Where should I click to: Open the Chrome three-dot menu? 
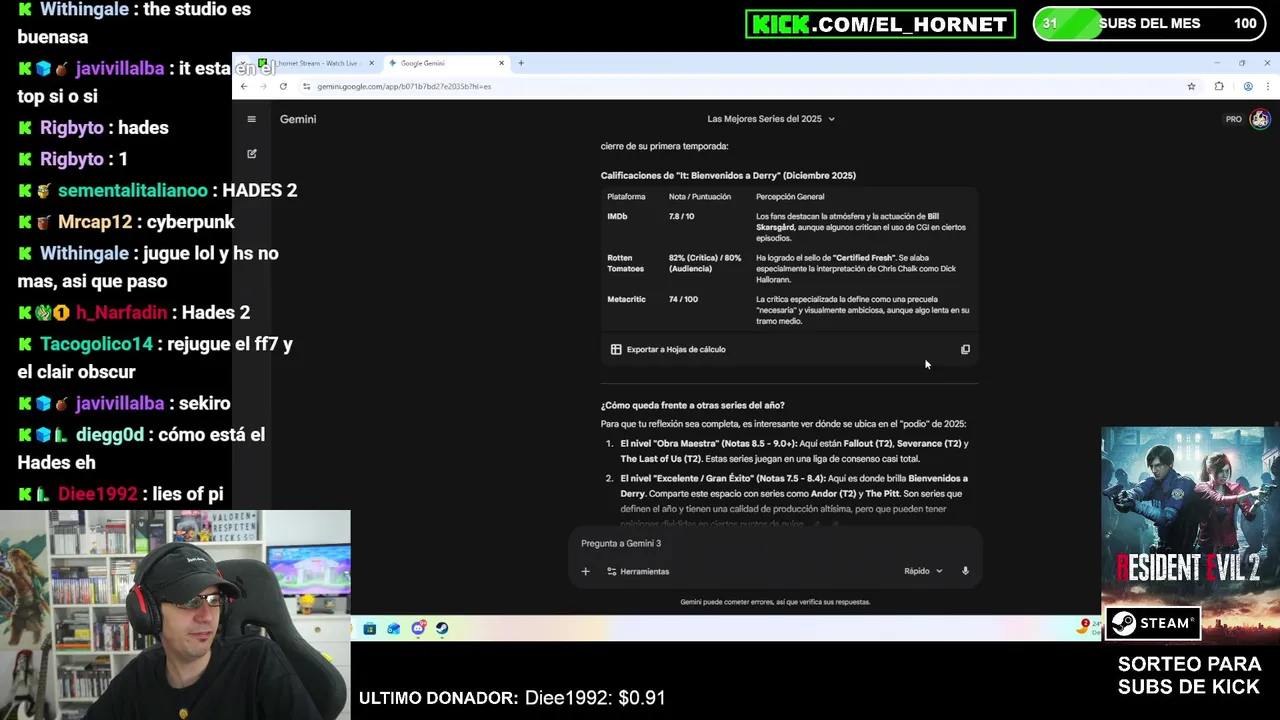pos(1267,86)
